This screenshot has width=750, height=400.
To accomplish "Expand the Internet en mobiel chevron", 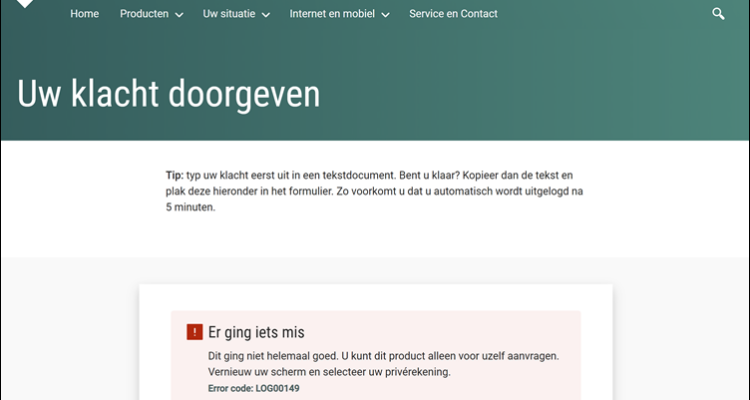I will 385,15.
